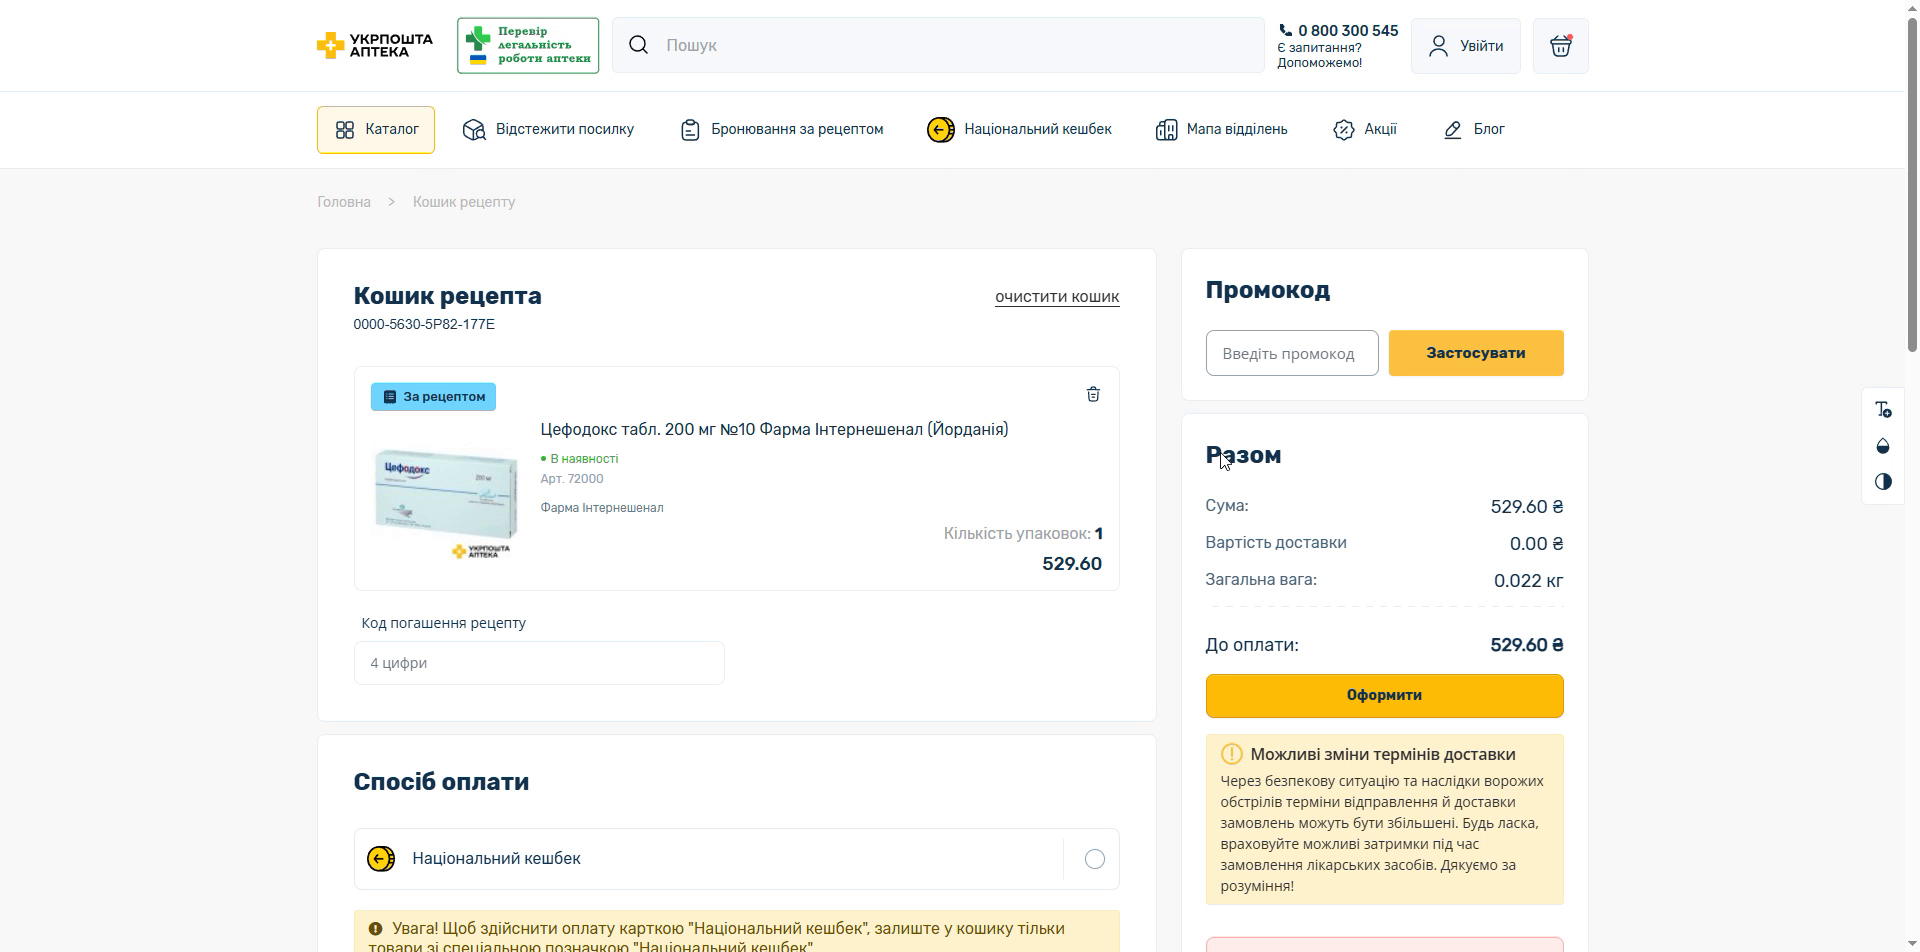Click the Фарма Інтернешенал manufacturer text
Image resolution: width=1920 pixels, height=952 pixels.
pyautogui.click(x=602, y=508)
